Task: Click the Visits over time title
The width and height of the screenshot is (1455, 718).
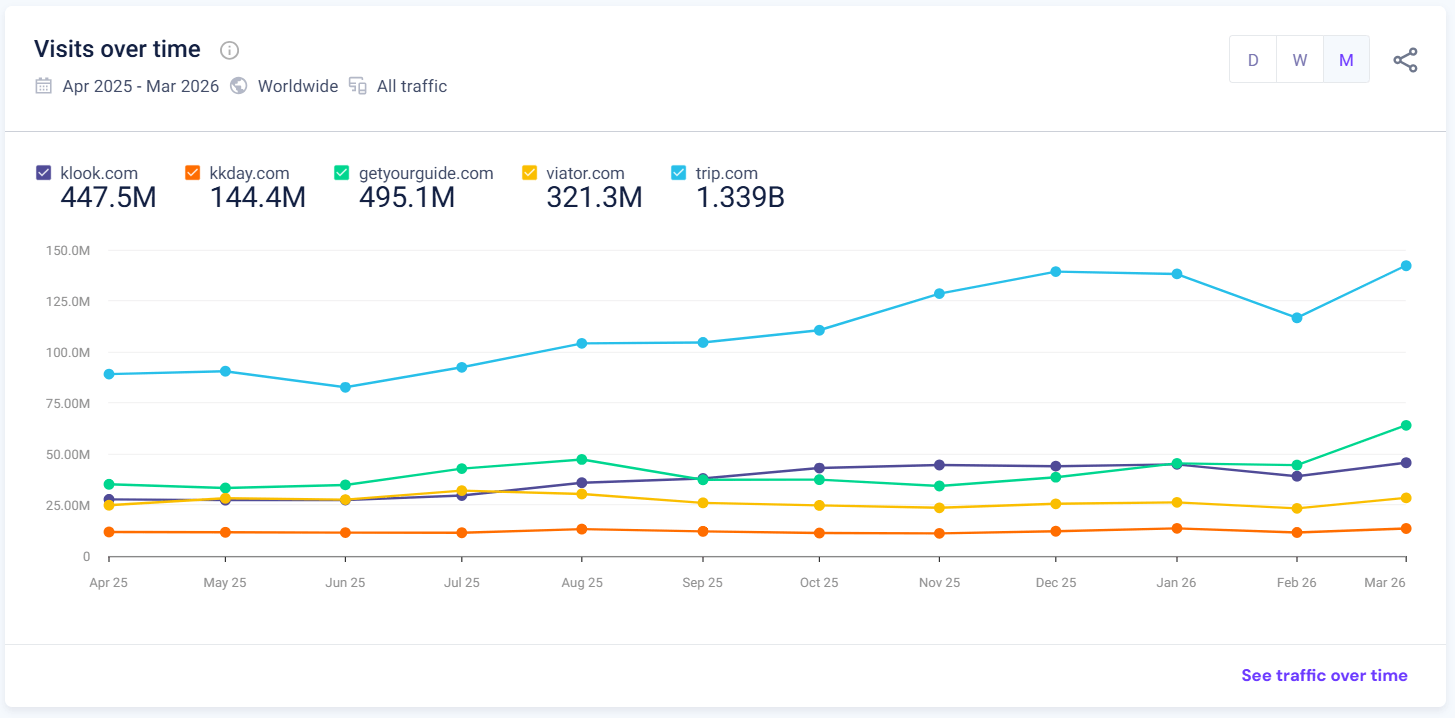Action: pos(117,49)
